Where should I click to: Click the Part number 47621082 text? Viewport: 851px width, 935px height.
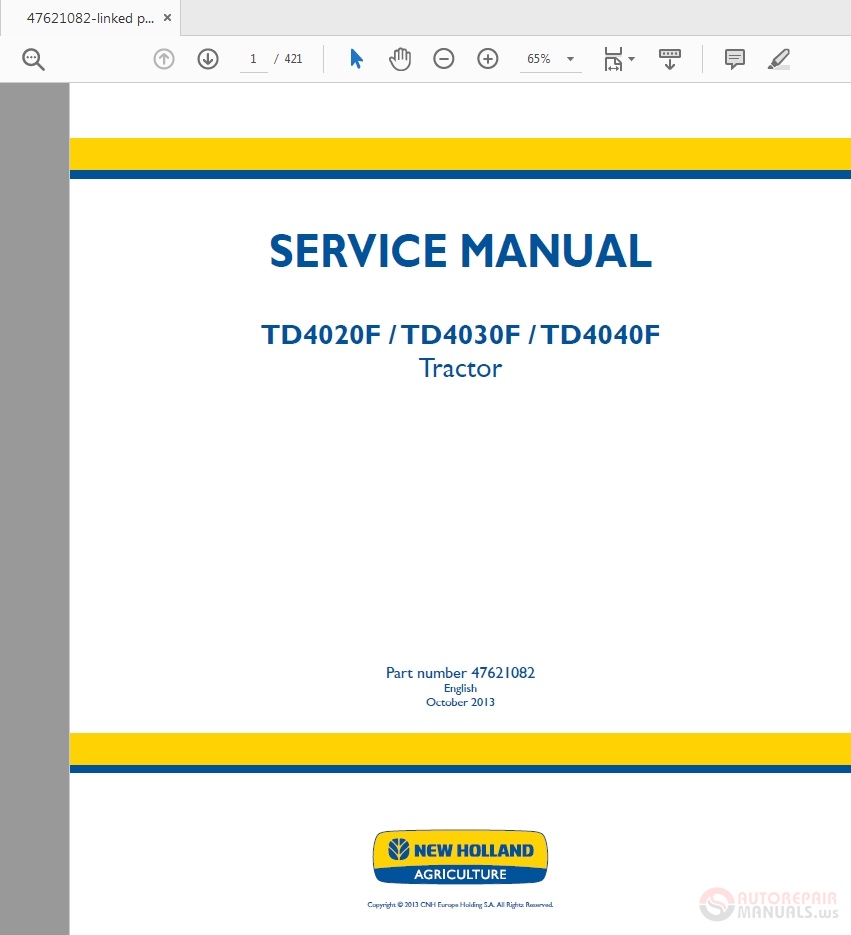point(460,673)
